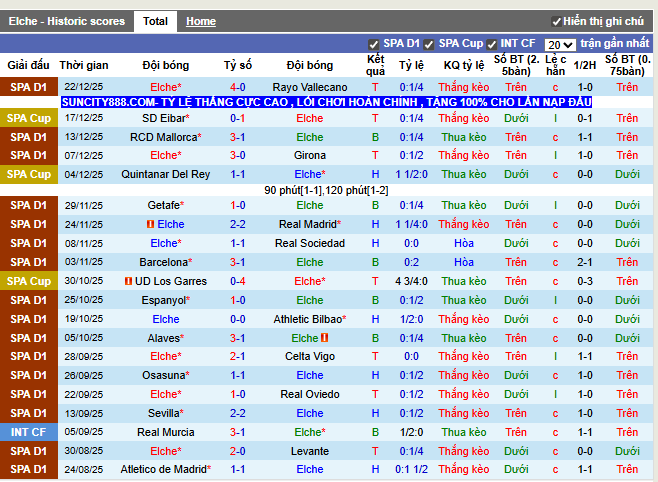Open Barcelona* team link

[166, 262]
